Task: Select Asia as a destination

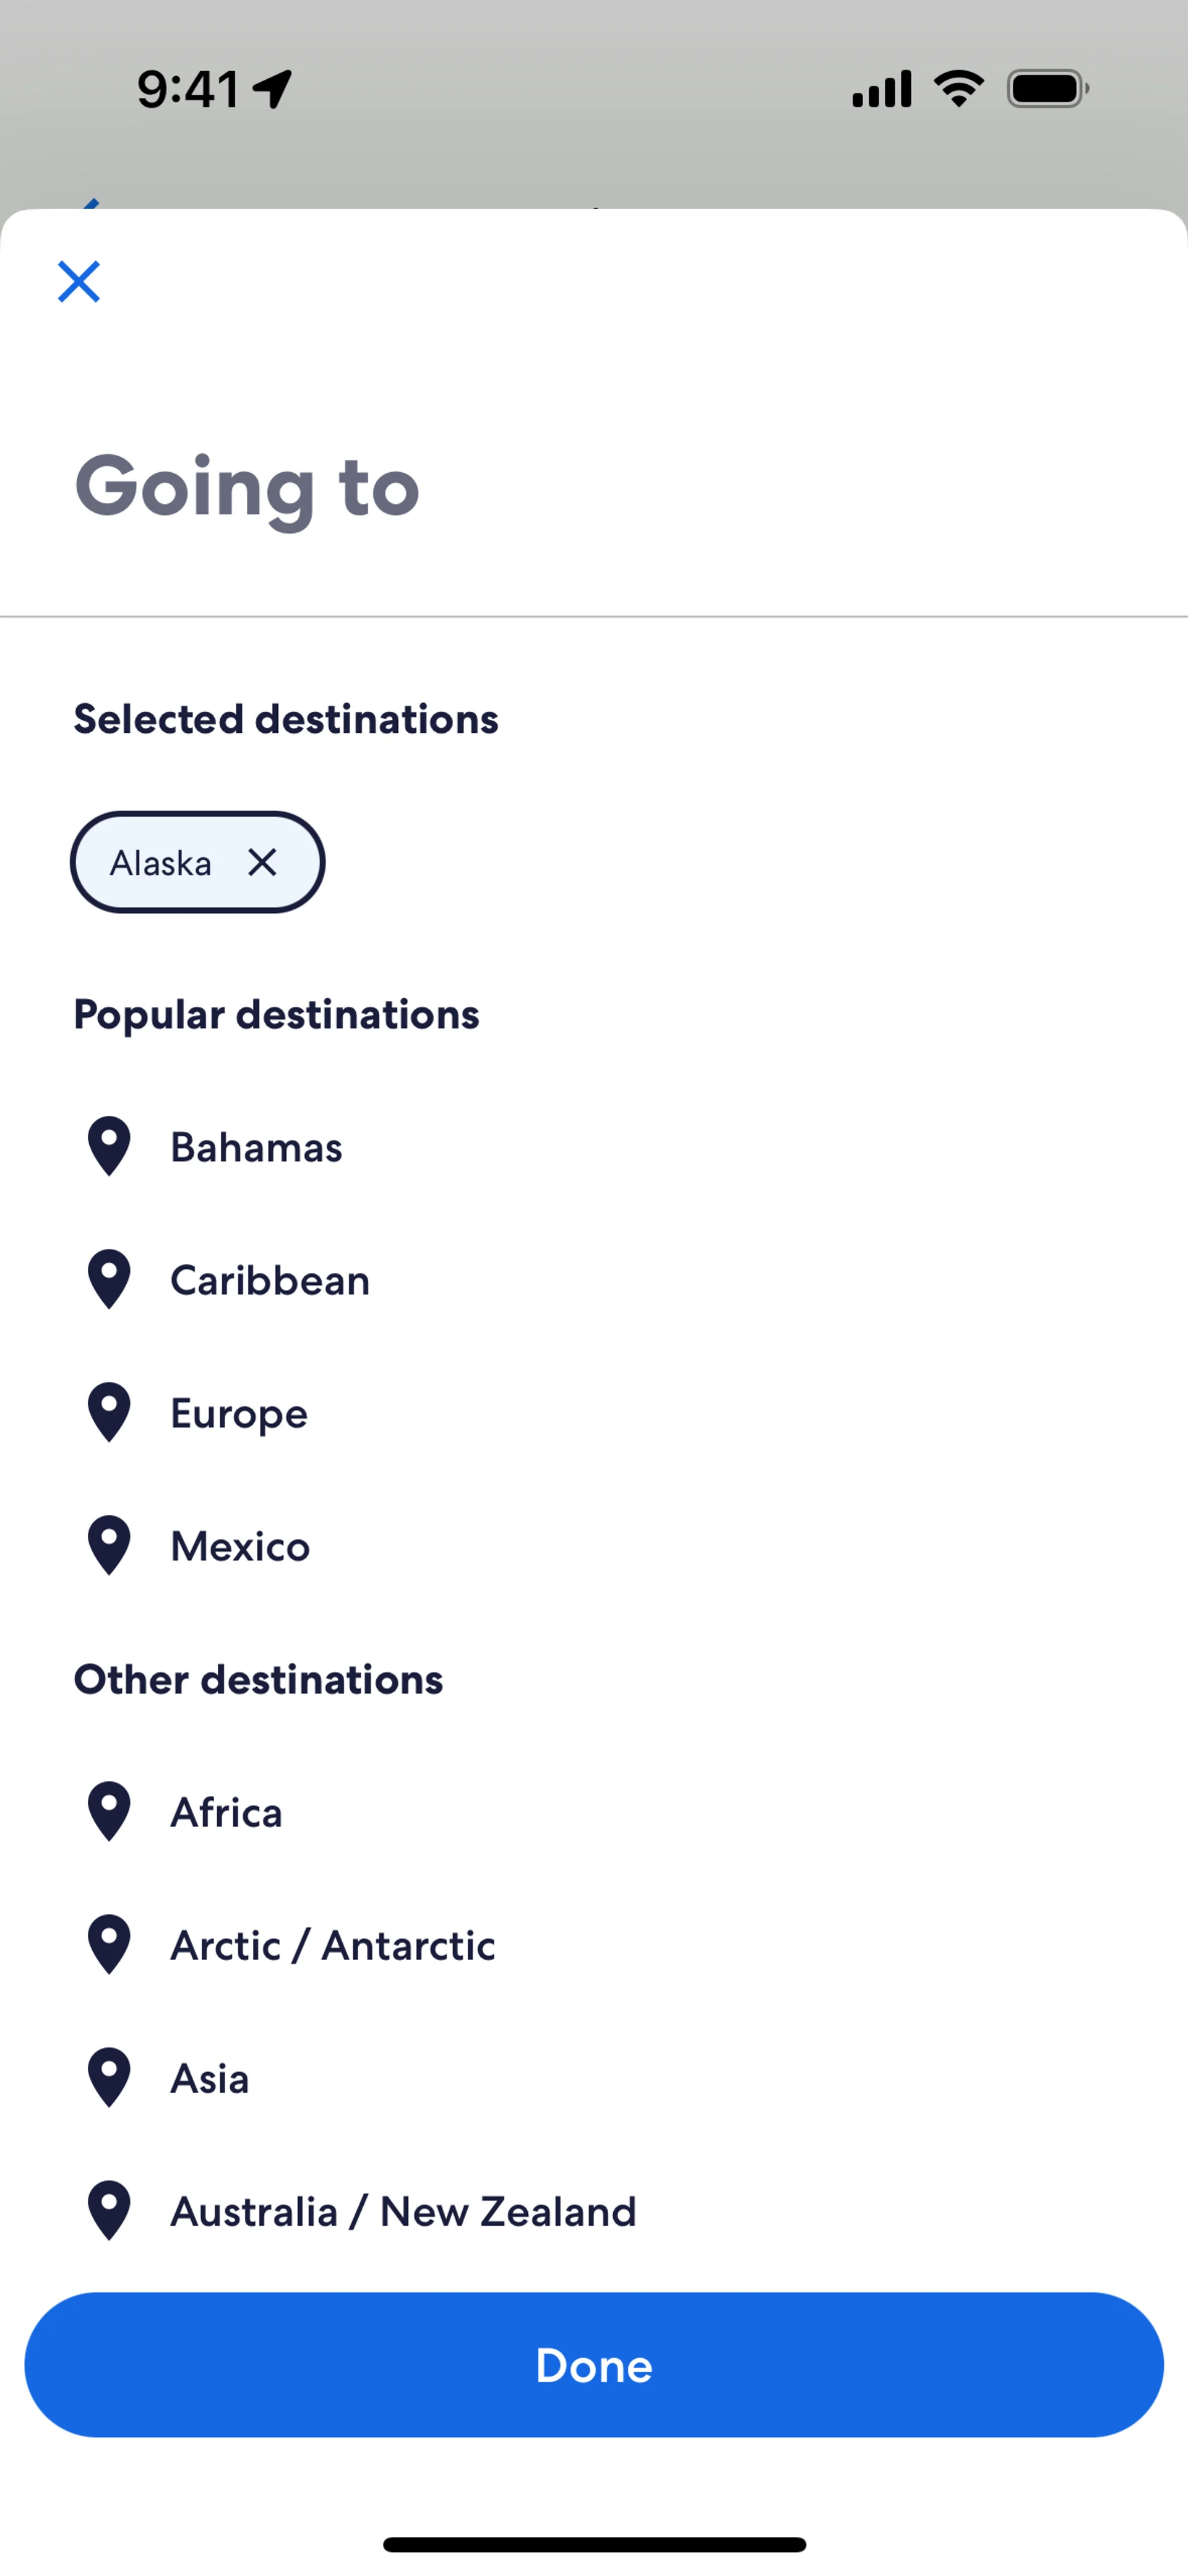Action: point(209,2078)
